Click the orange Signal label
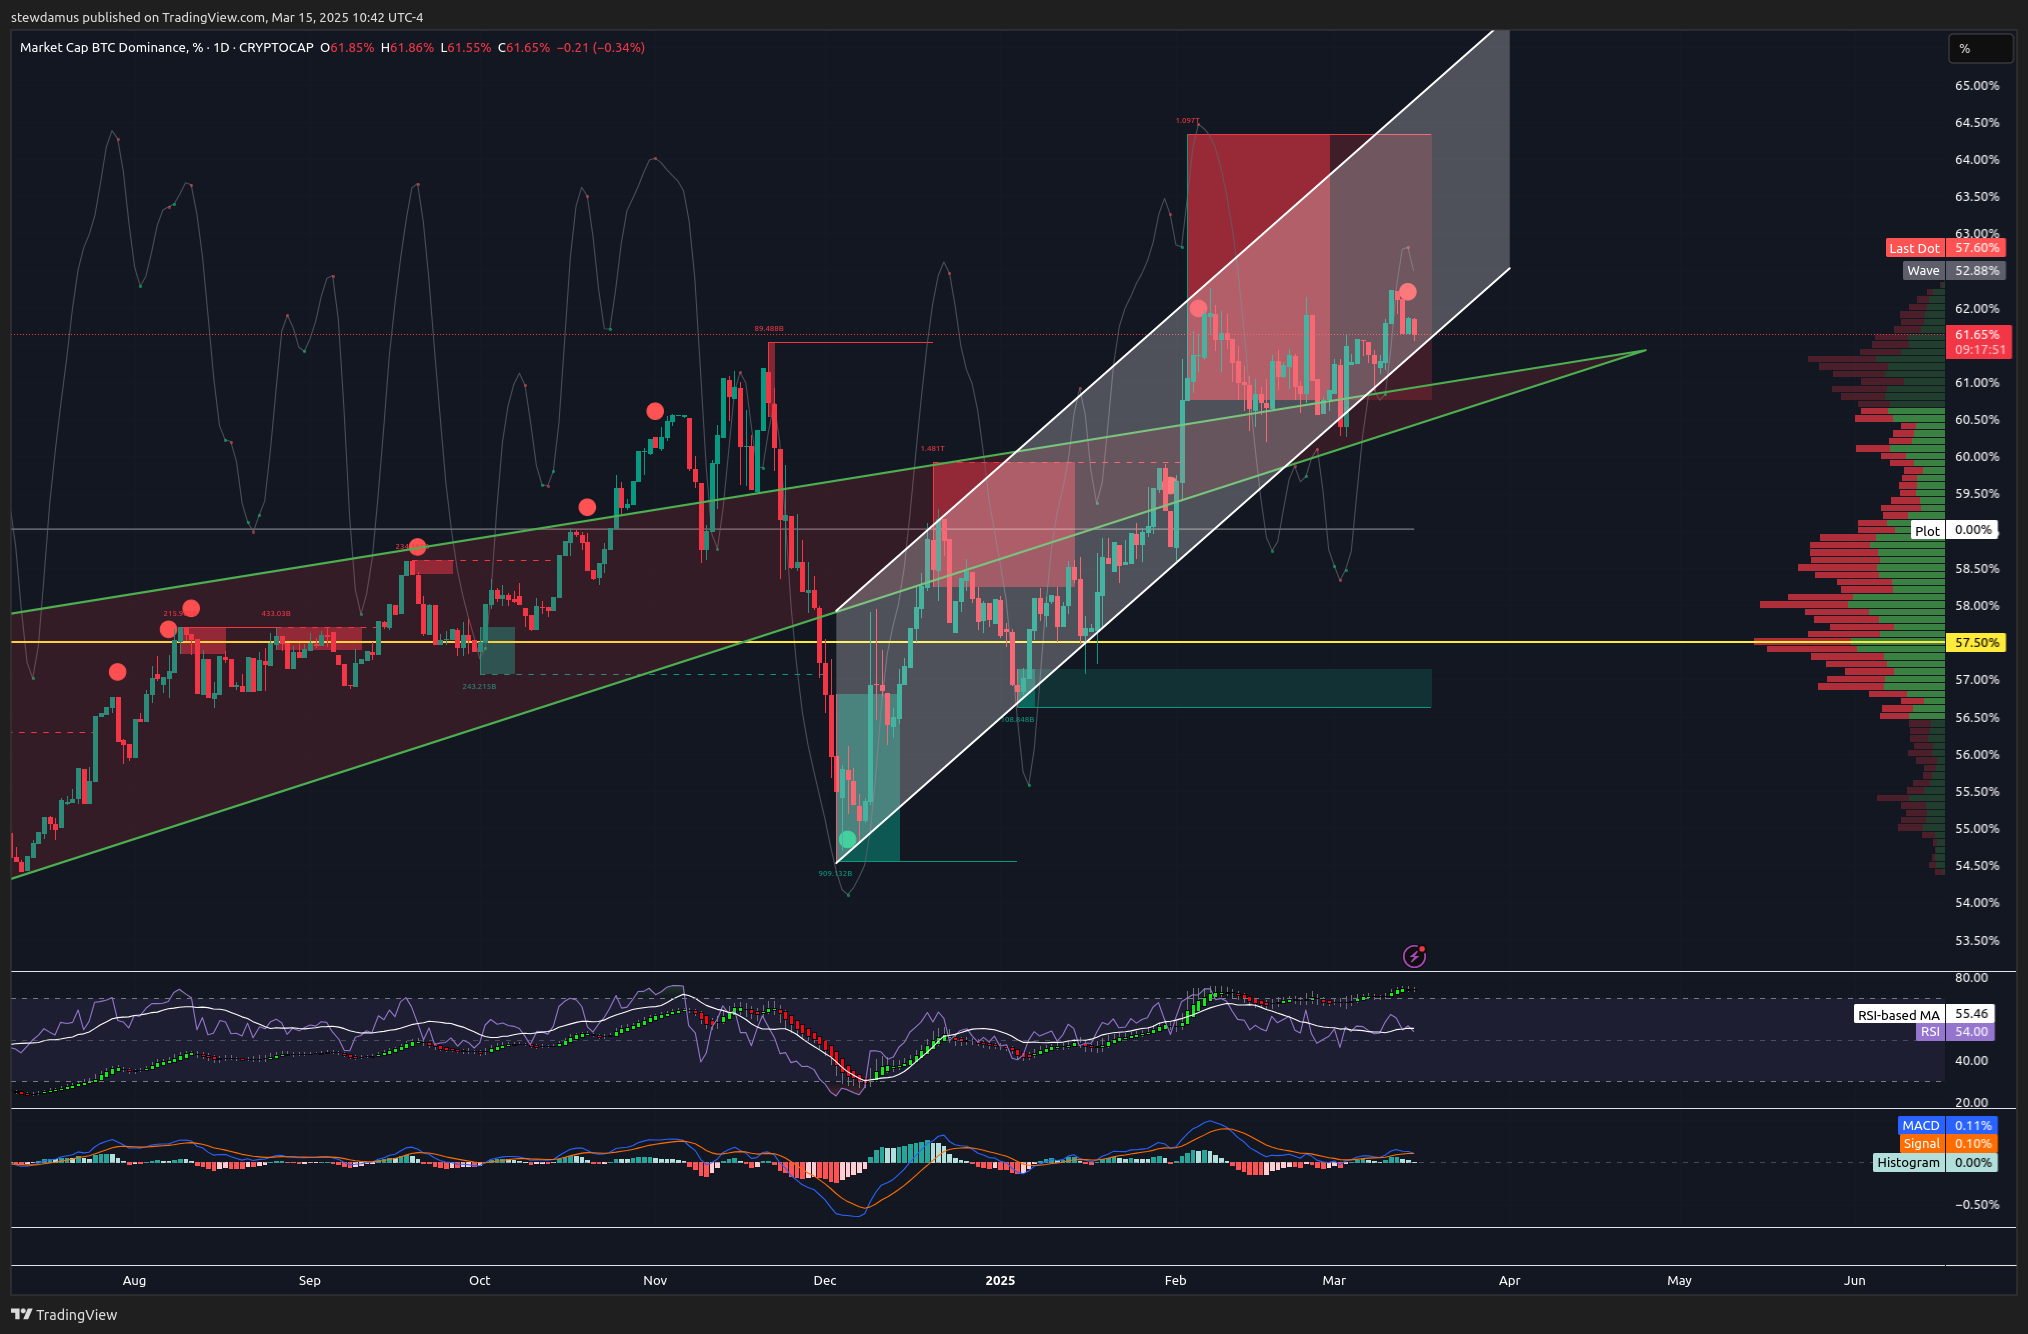Viewport: 2028px width, 1334px height. coord(1921,1143)
